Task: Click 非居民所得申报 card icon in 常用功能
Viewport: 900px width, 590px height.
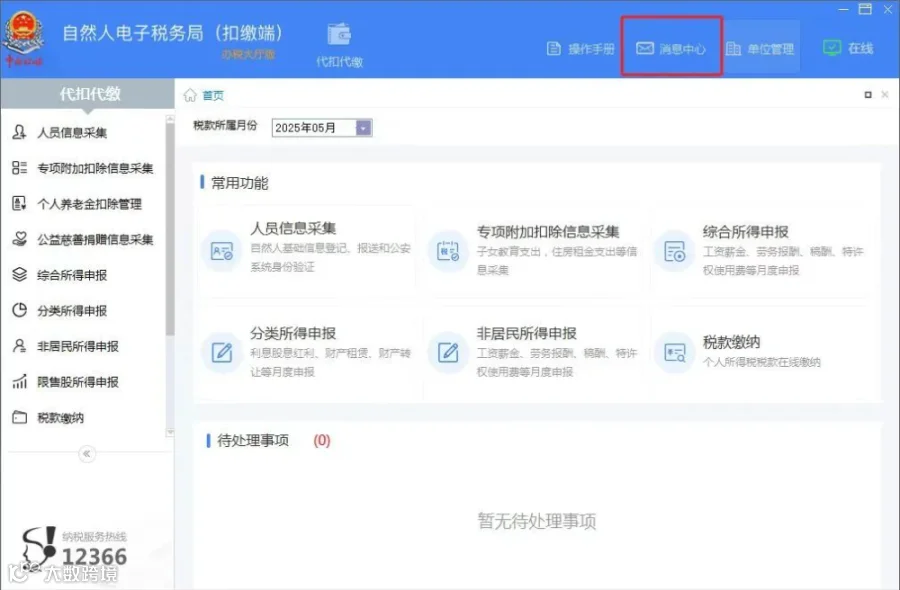Action: (448, 352)
